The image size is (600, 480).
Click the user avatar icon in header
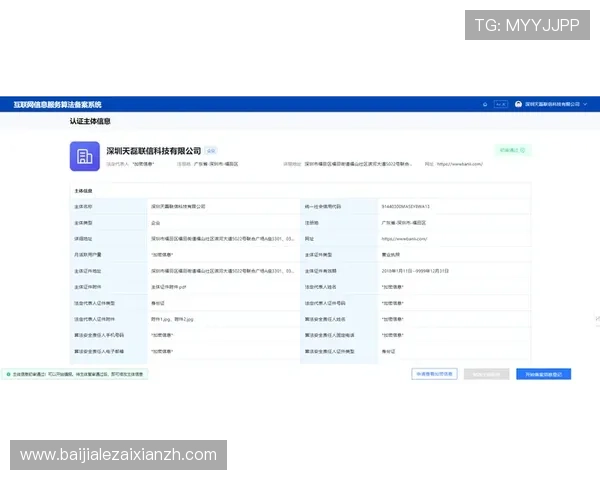pyautogui.click(x=518, y=104)
